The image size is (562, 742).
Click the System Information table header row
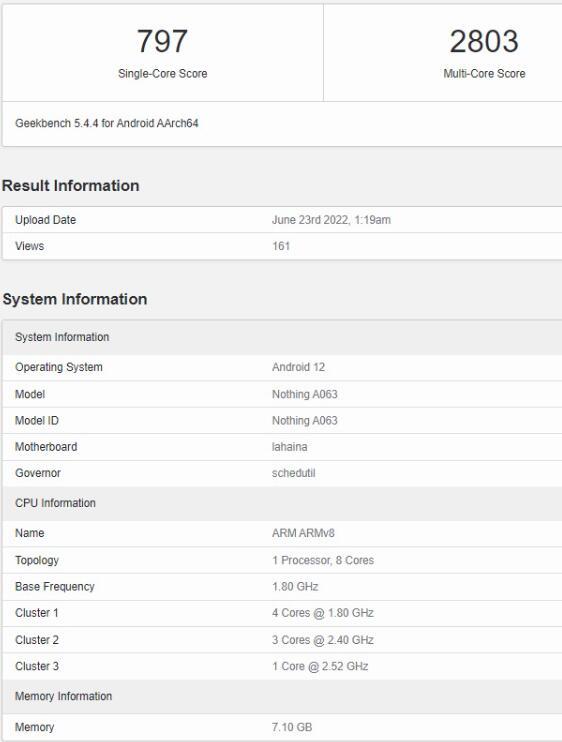click(282, 337)
